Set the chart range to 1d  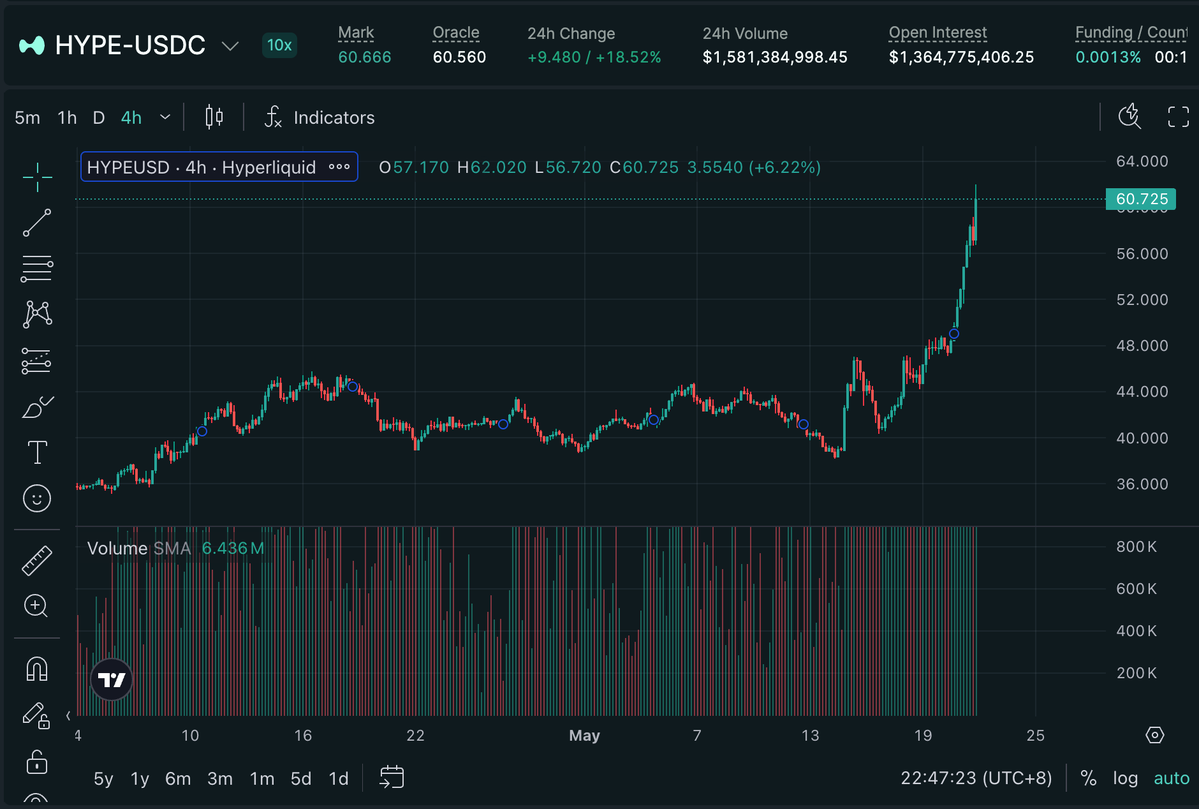pyautogui.click(x=339, y=778)
